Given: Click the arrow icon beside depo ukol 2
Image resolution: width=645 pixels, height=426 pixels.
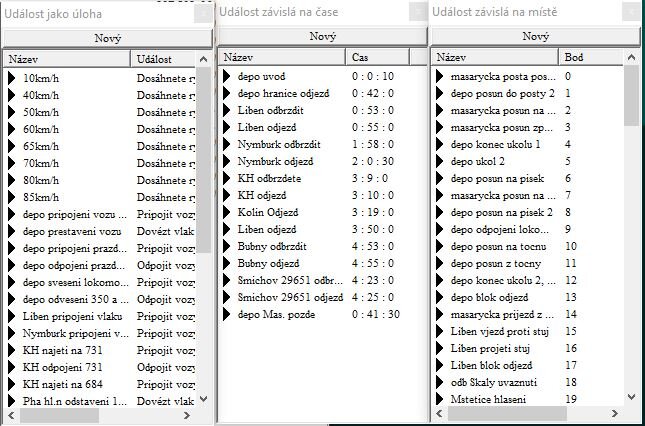Looking at the screenshot, I should coord(442,161).
